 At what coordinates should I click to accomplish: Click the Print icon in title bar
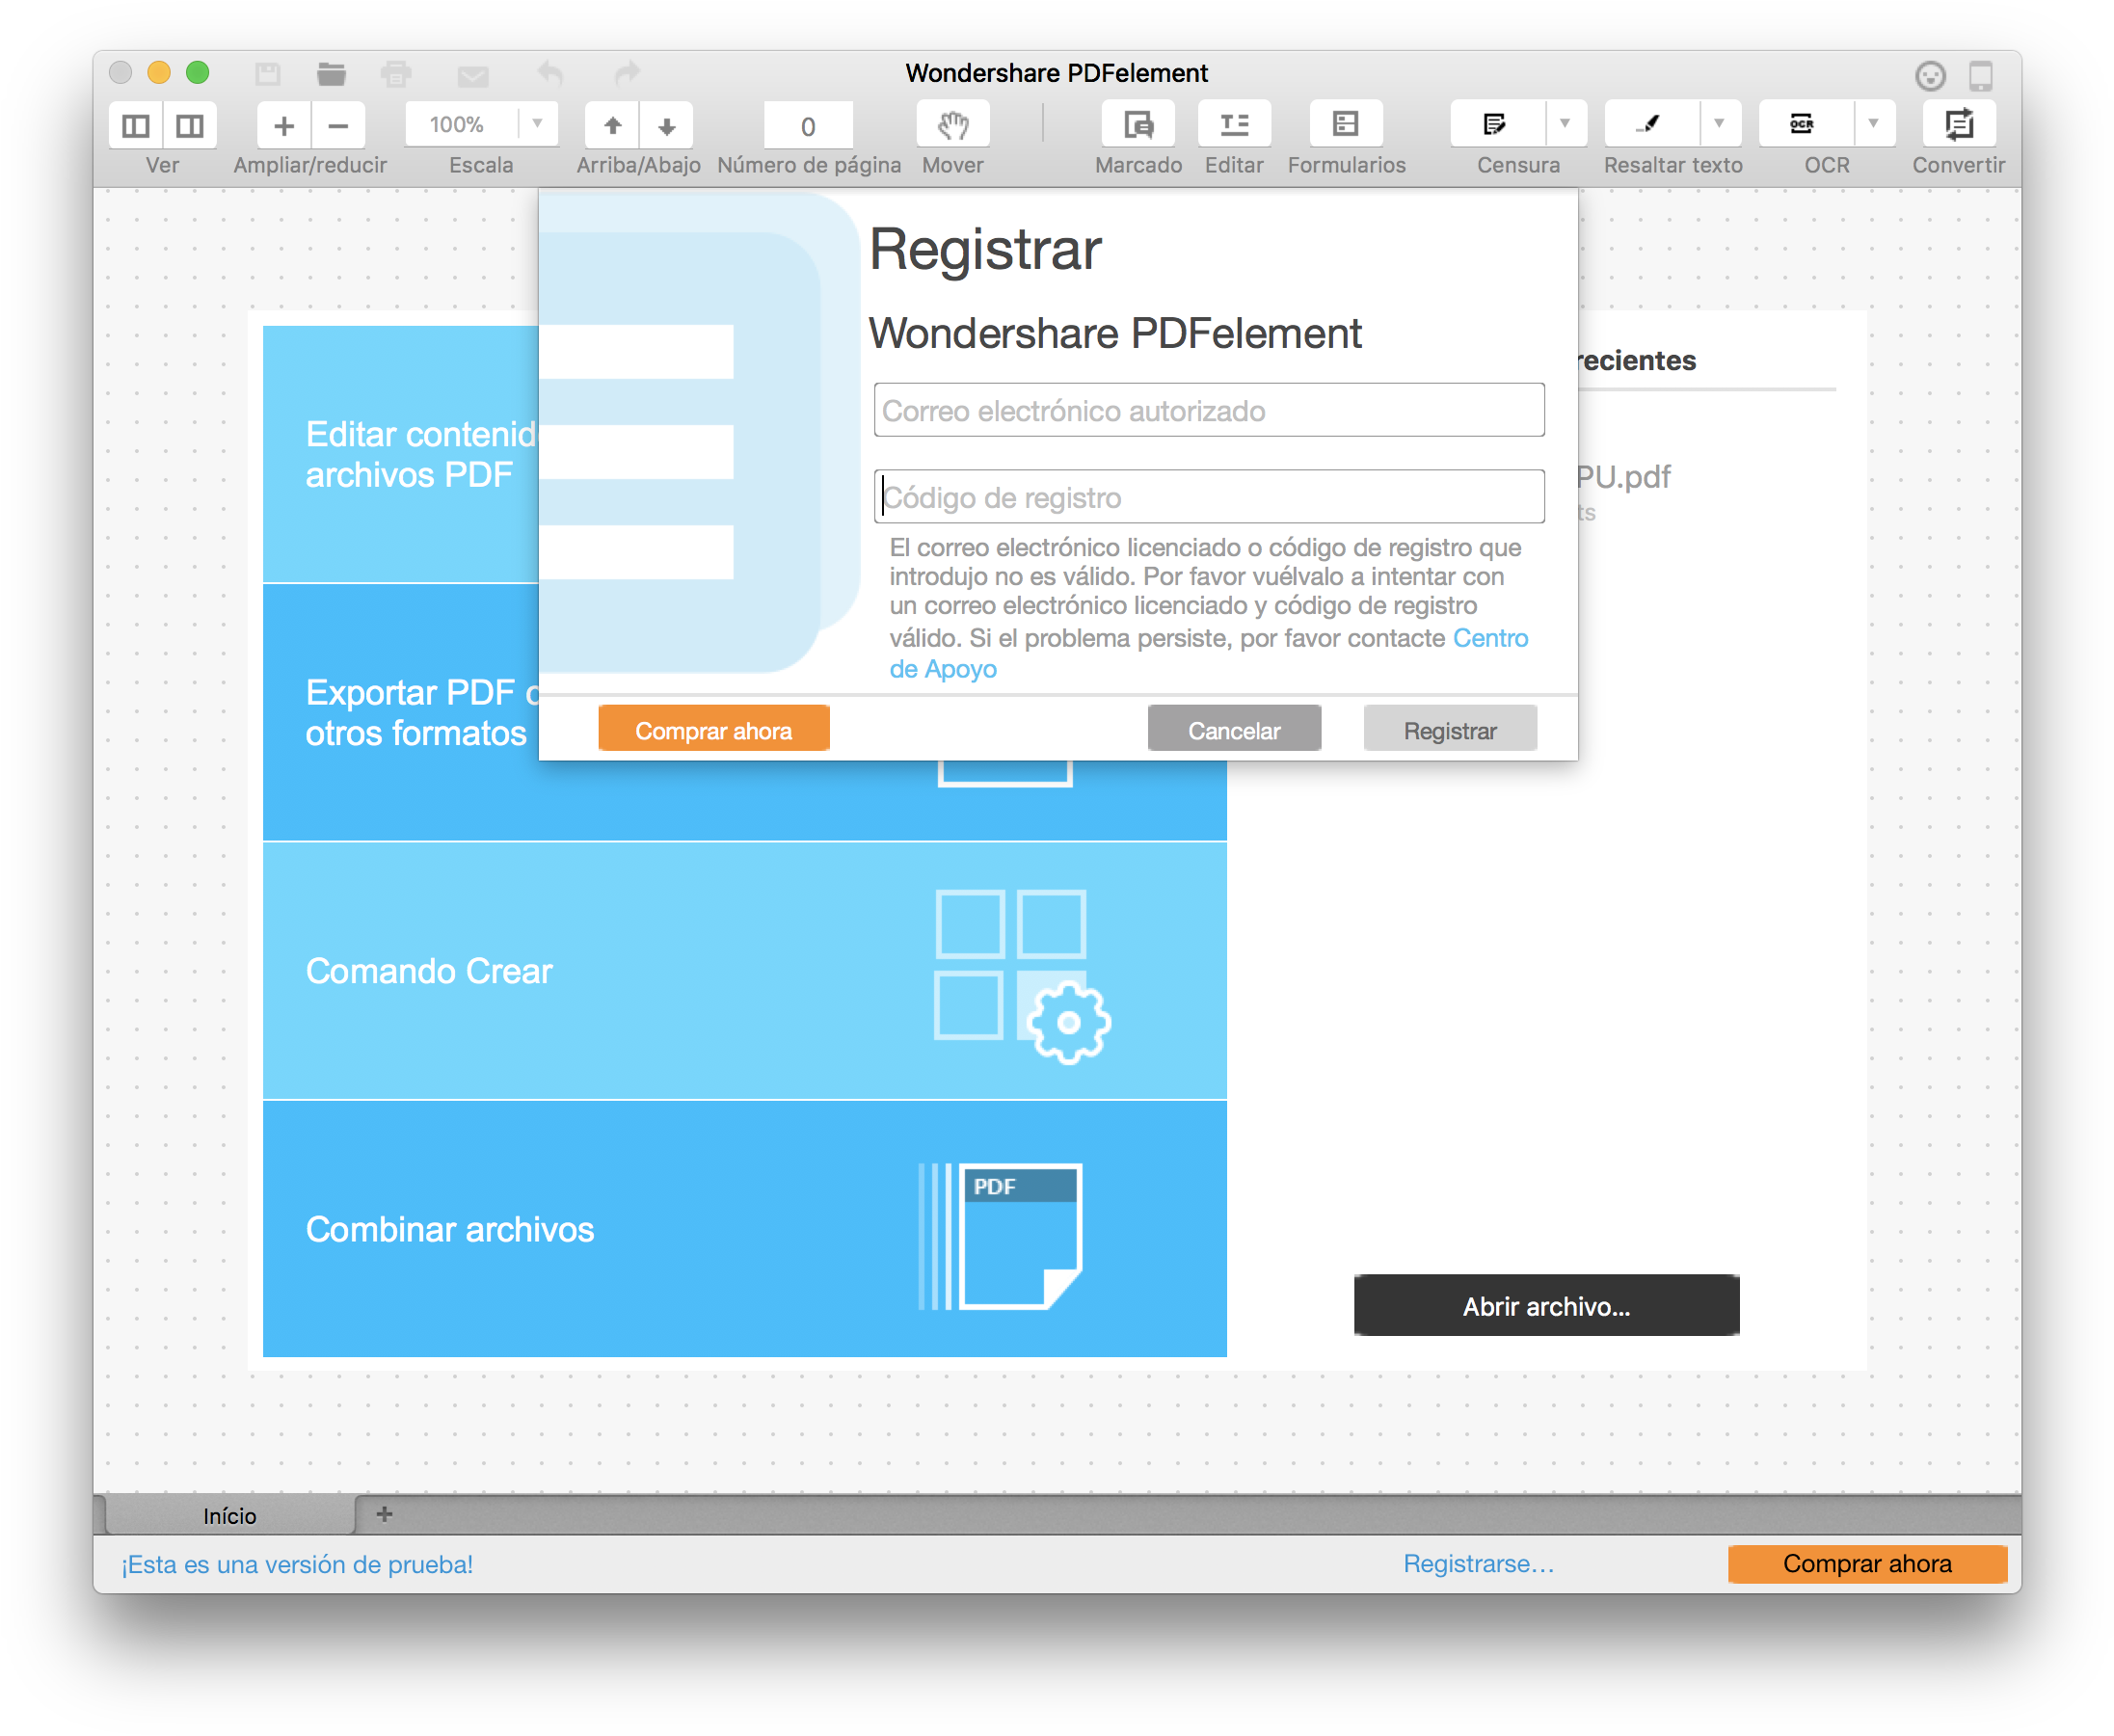pyautogui.click(x=396, y=73)
